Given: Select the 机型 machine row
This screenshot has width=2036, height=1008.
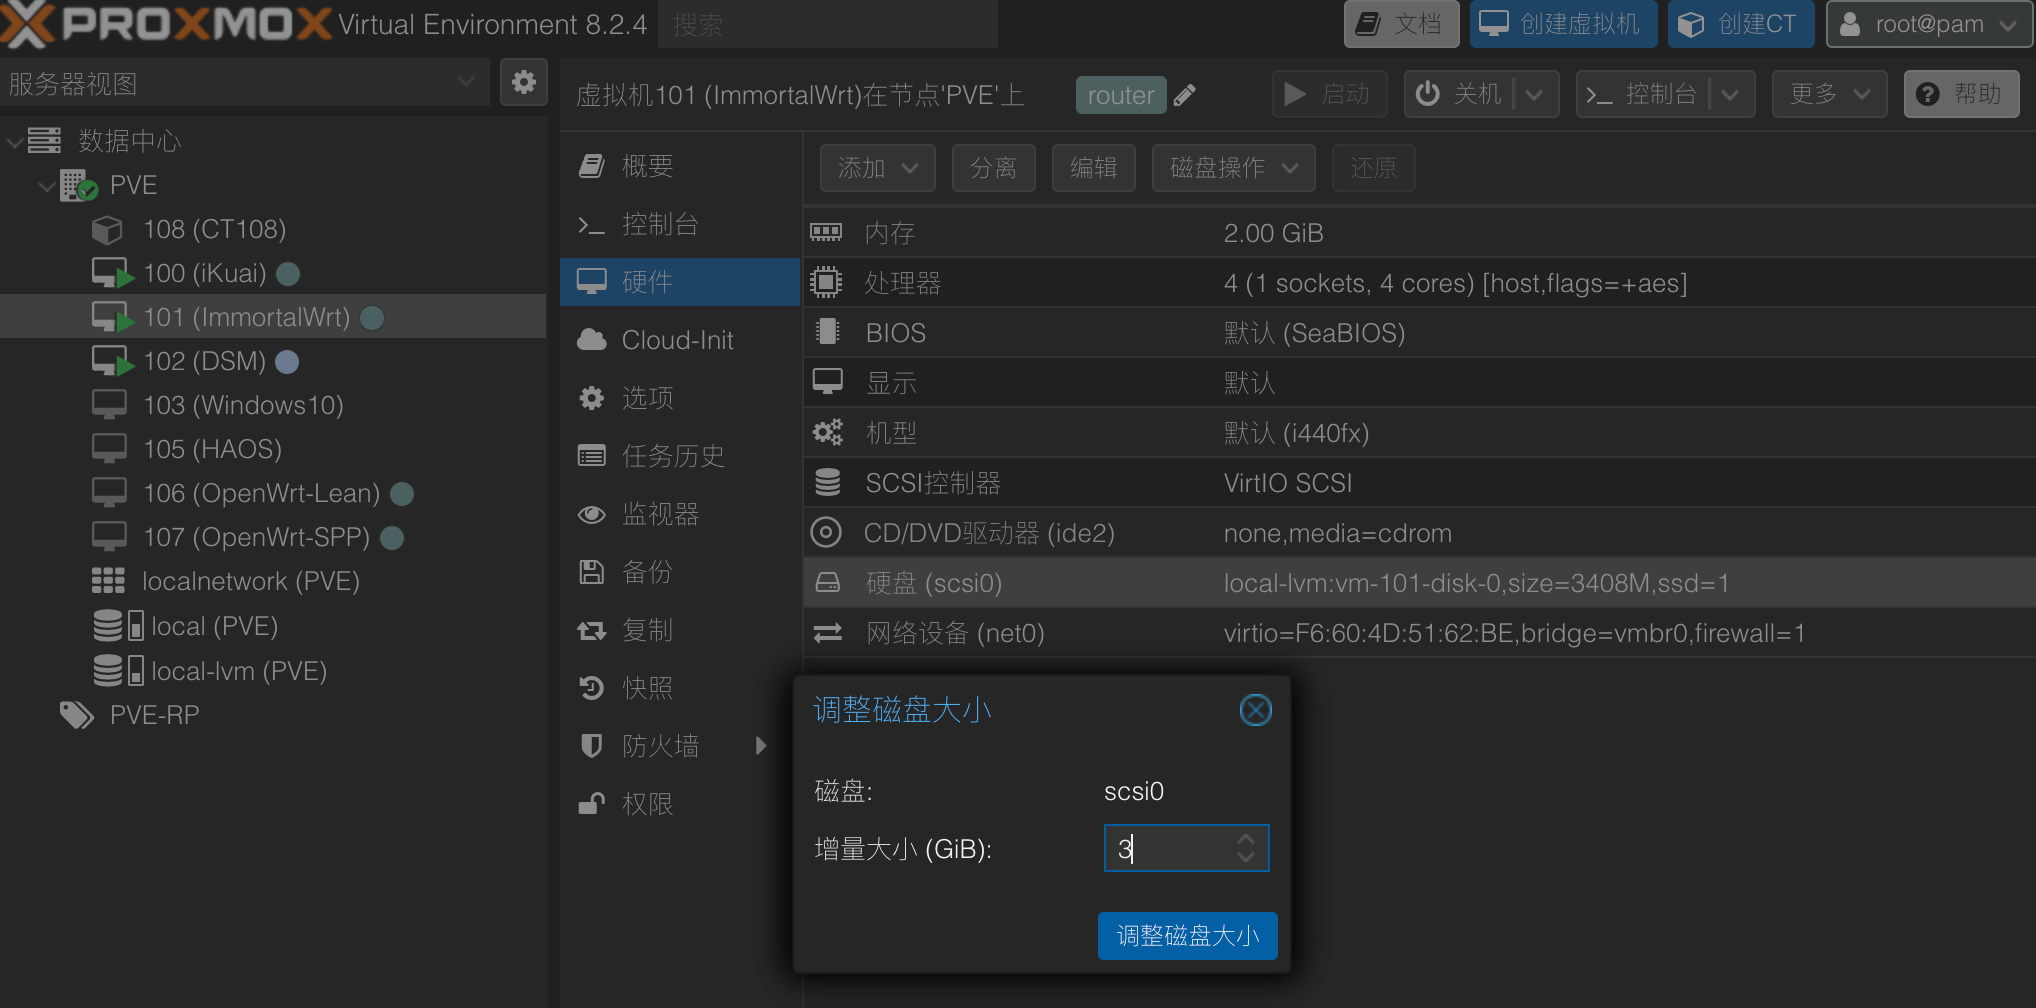Looking at the screenshot, I should click(1419, 433).
